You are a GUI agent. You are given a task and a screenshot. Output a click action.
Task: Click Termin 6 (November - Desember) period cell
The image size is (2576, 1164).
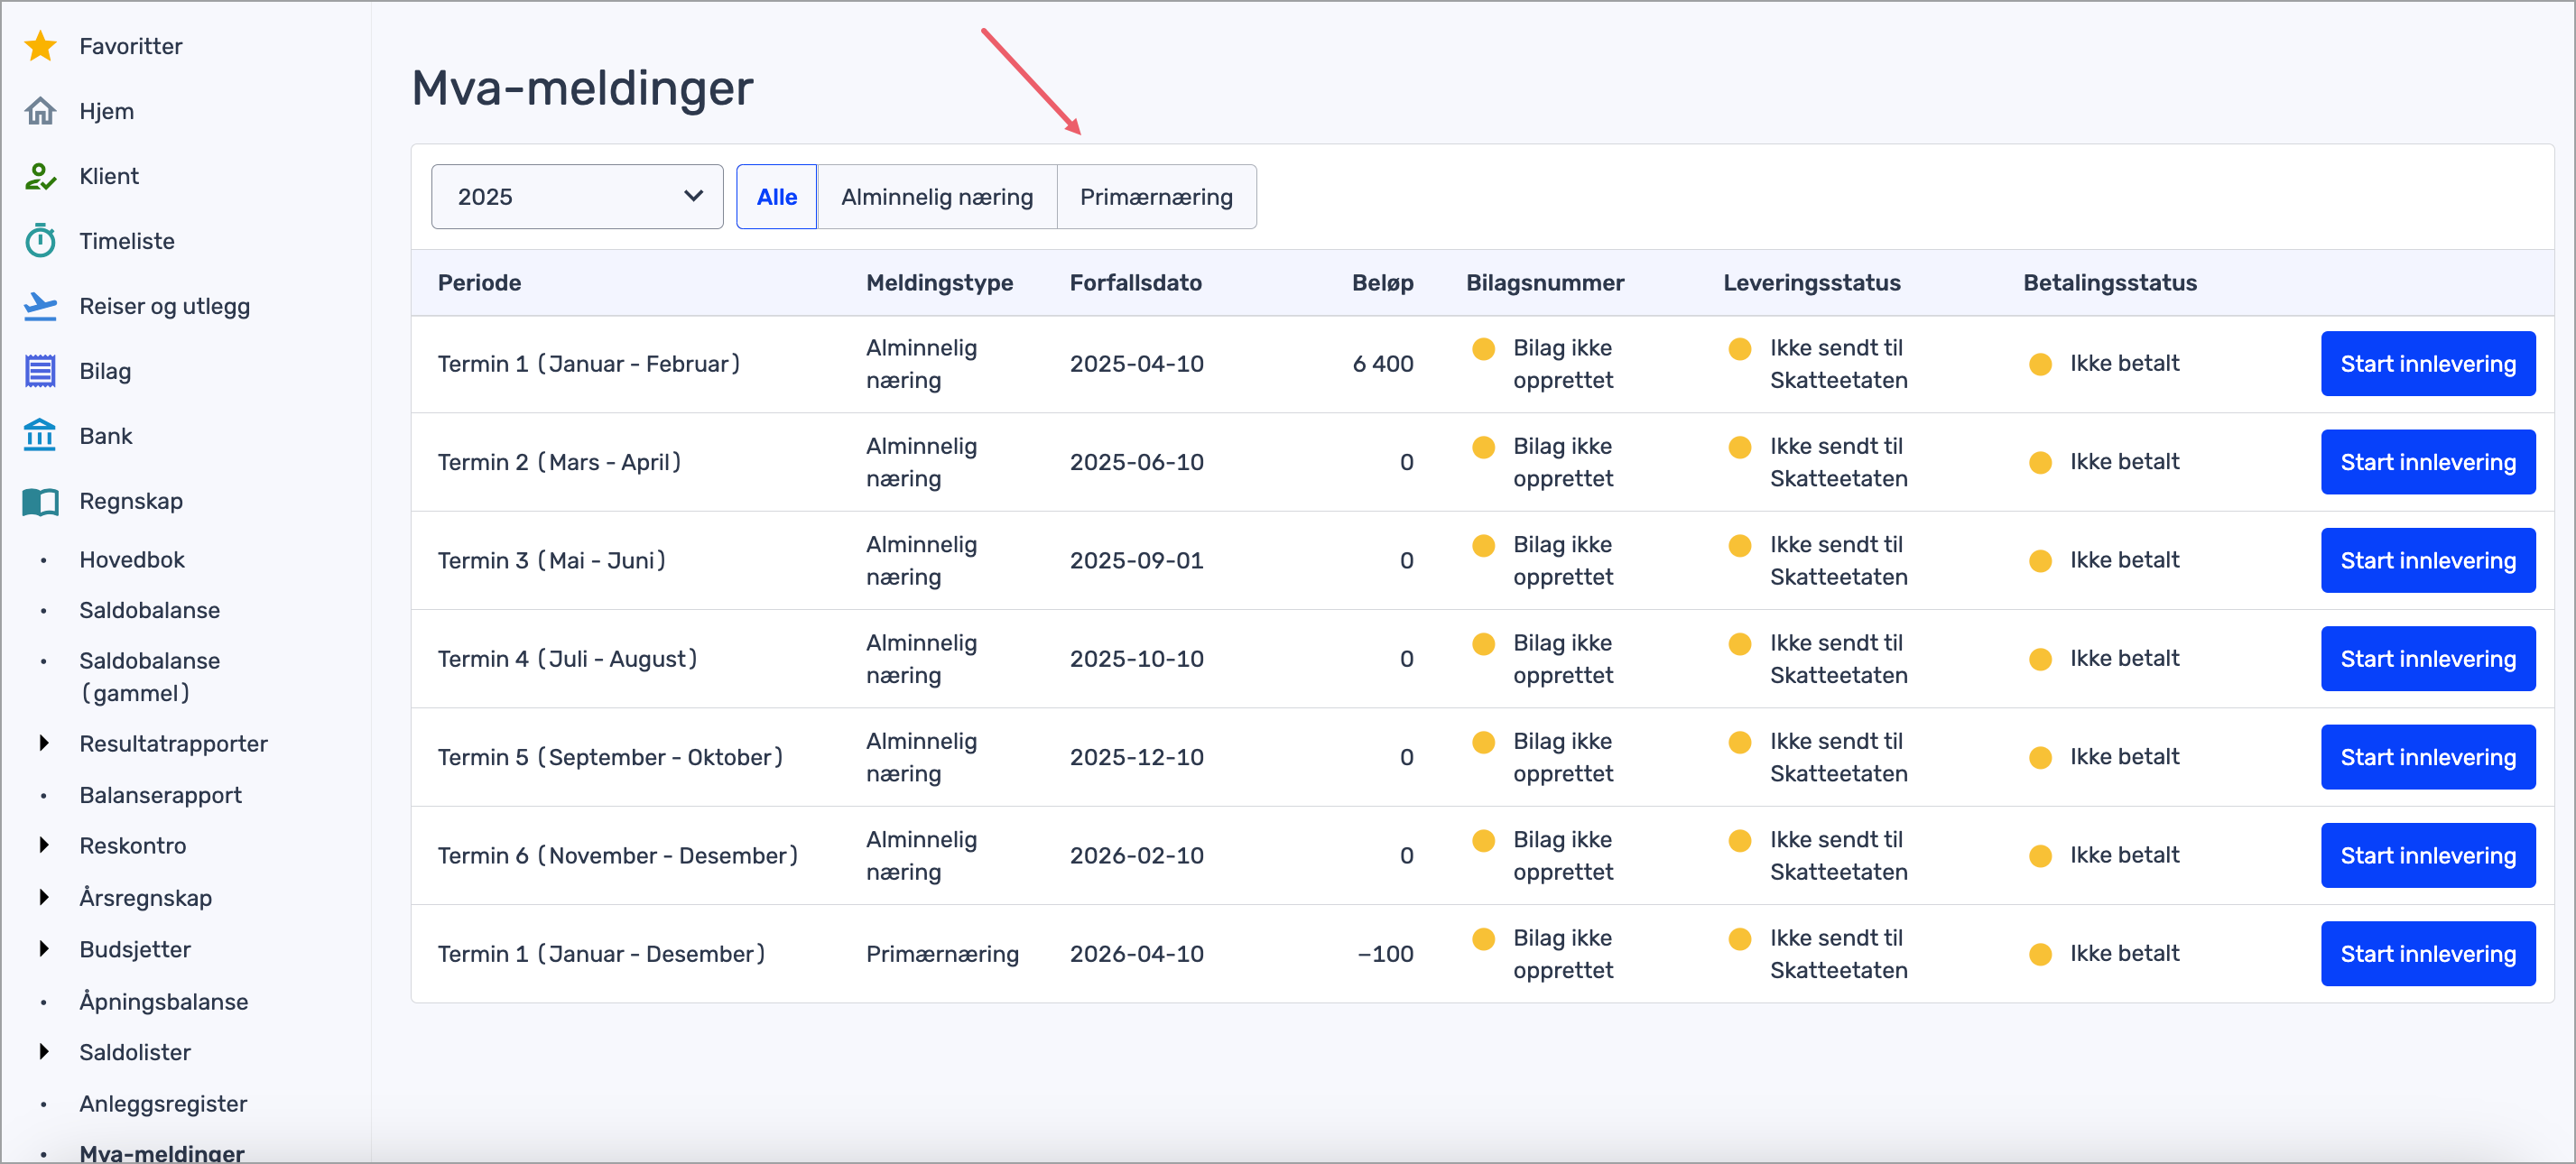(618, 856)
